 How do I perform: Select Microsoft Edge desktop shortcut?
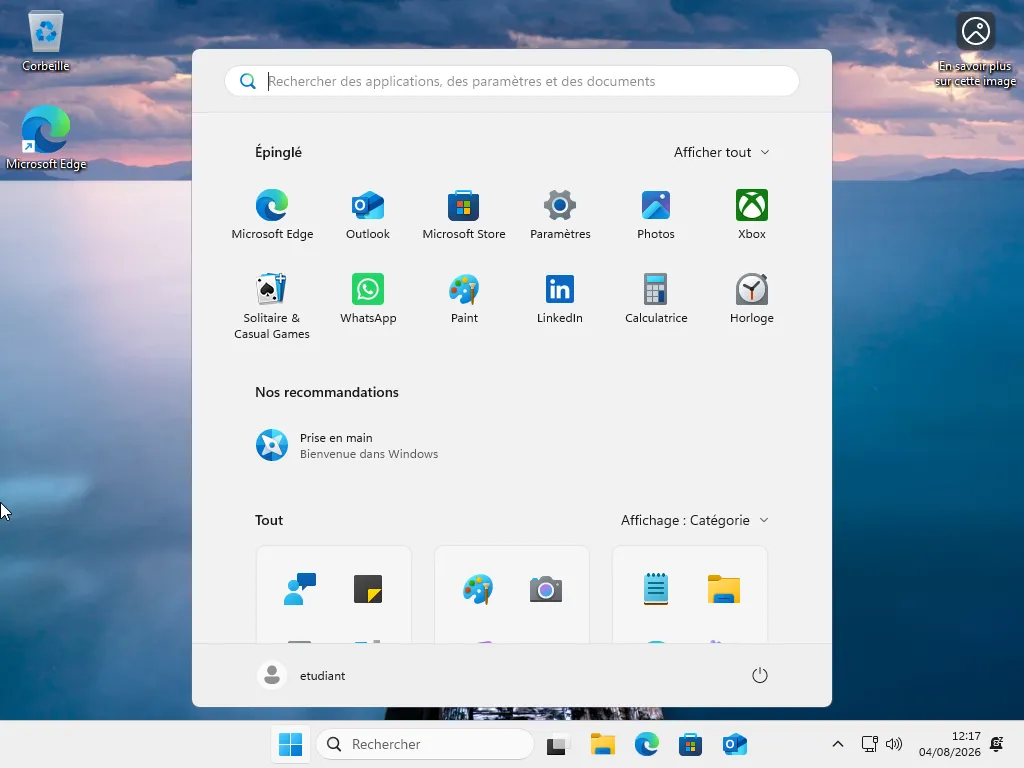(x=46, y=138)
